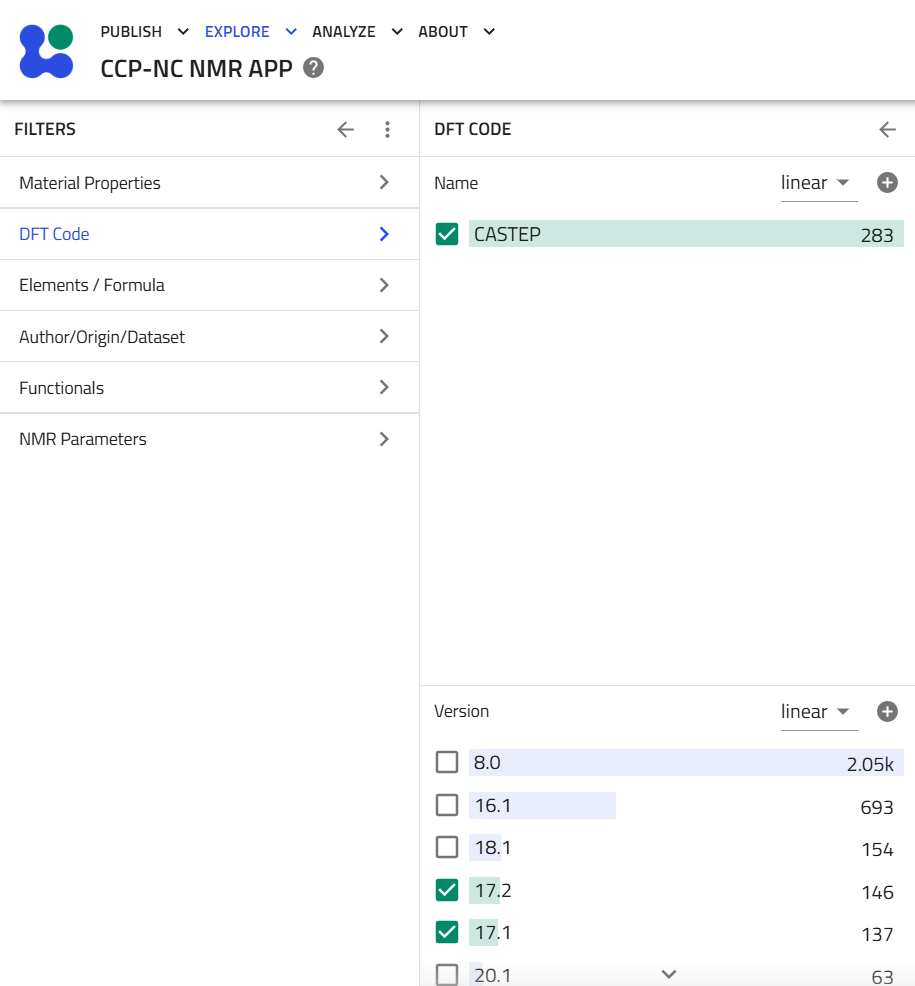Click the CASTEP histogram bar

pyautogui.click(x=686, y=234)
